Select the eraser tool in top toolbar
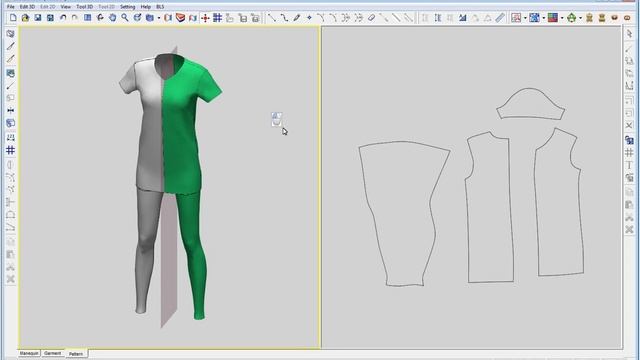640x360 pixels. point(371,18)
